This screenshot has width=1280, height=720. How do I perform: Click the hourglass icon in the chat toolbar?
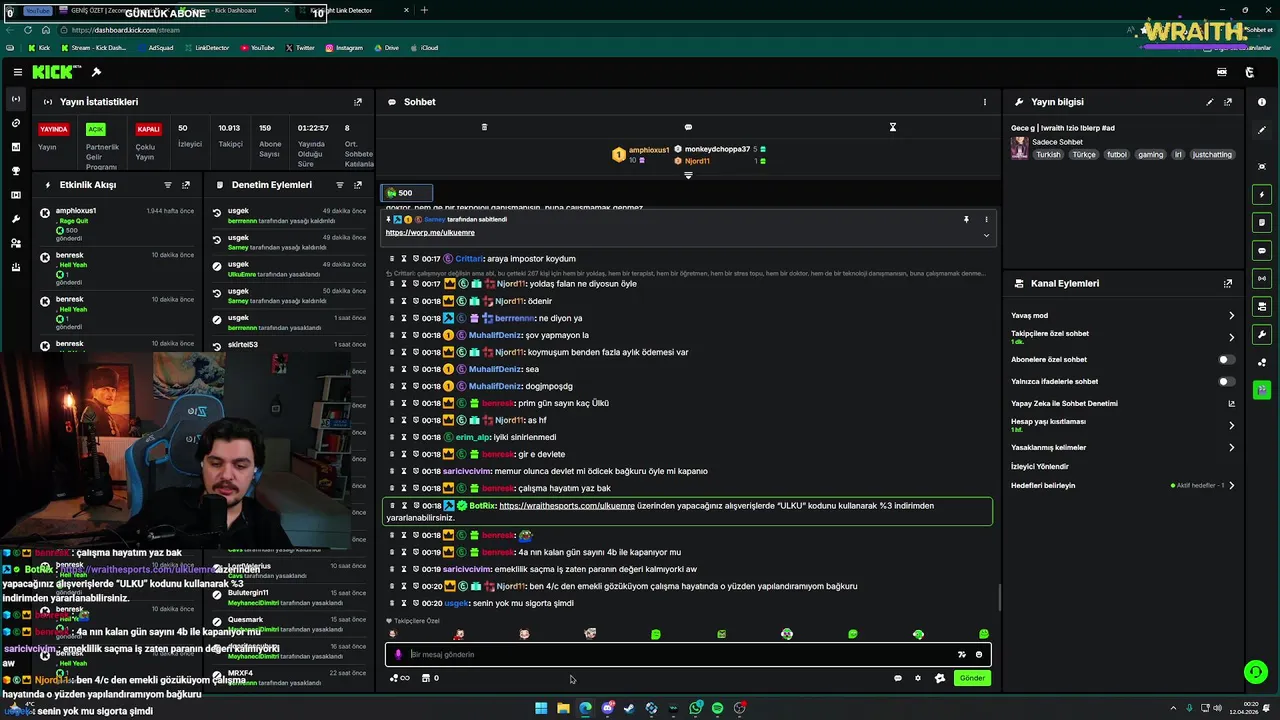pos(893,127)
